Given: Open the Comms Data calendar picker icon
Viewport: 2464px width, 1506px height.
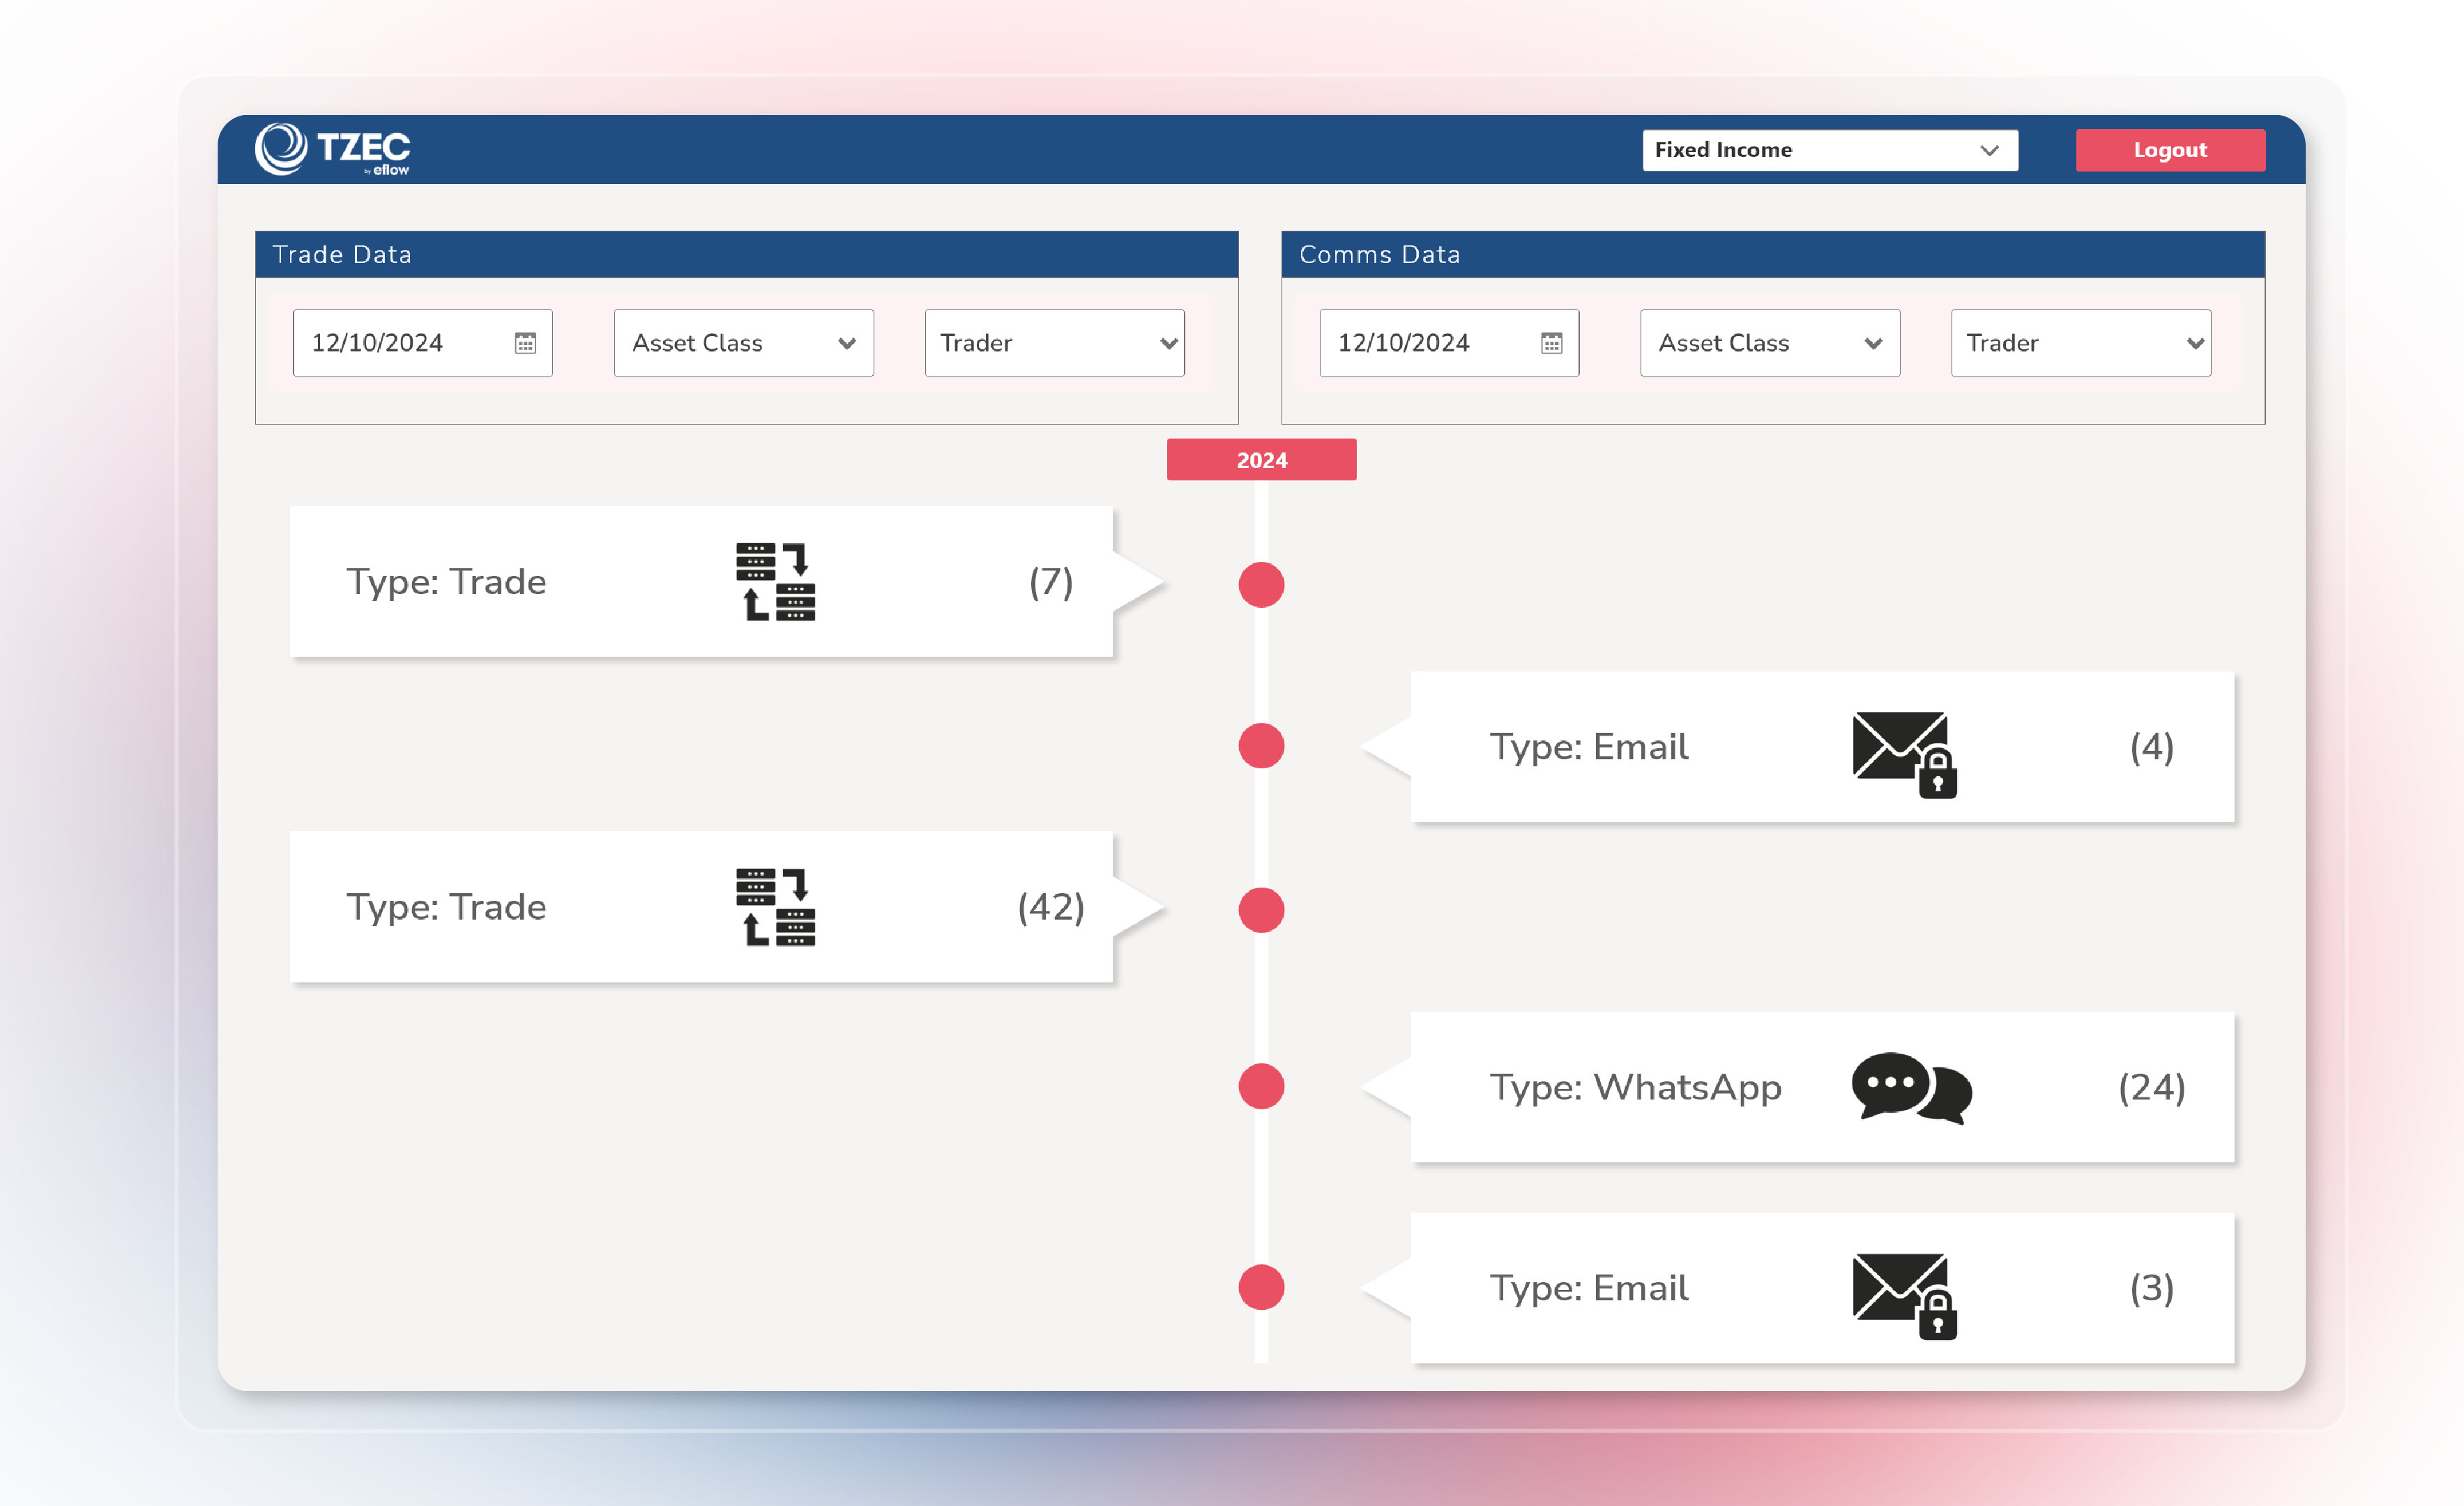Looking at the screenshot, I should [1553, 343].
